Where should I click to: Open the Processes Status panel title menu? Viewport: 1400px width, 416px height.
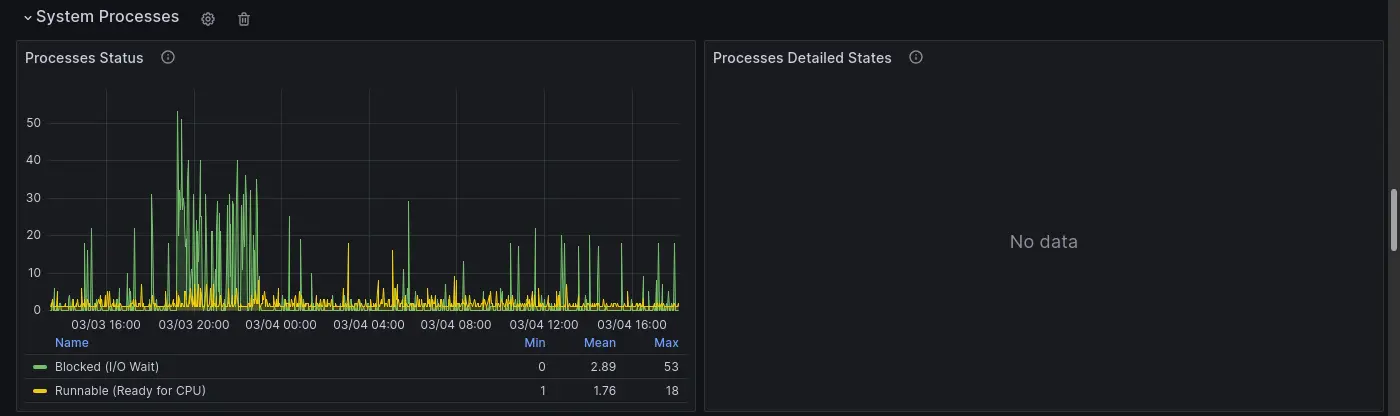point(84,58)
